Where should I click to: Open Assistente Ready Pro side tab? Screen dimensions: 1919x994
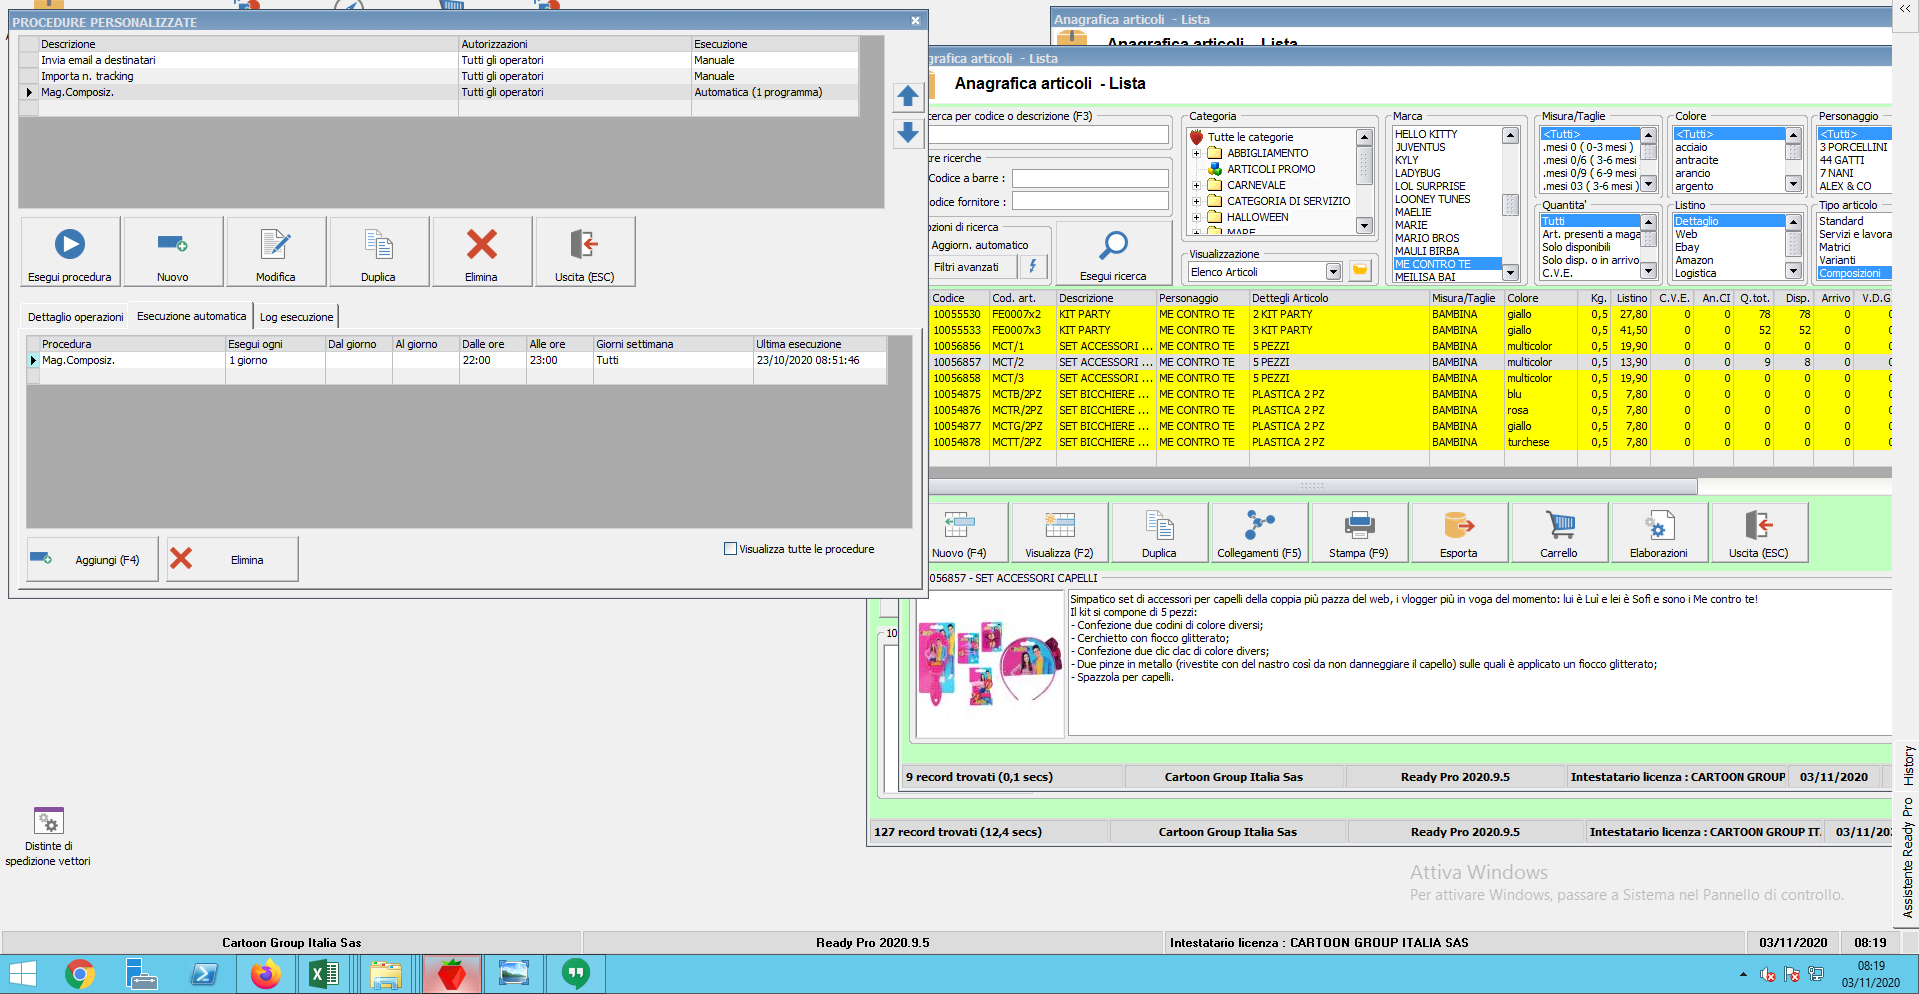(1908, 857)
